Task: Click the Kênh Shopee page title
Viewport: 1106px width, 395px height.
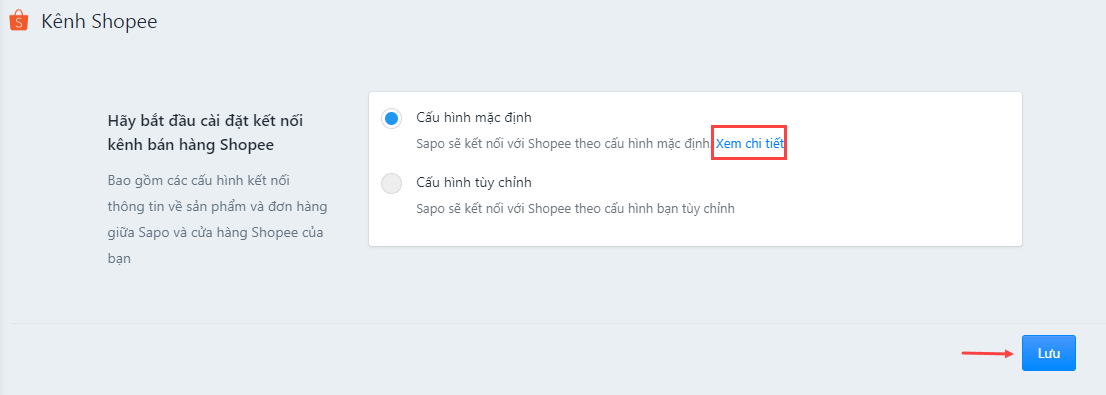Action: pos(99,22)
